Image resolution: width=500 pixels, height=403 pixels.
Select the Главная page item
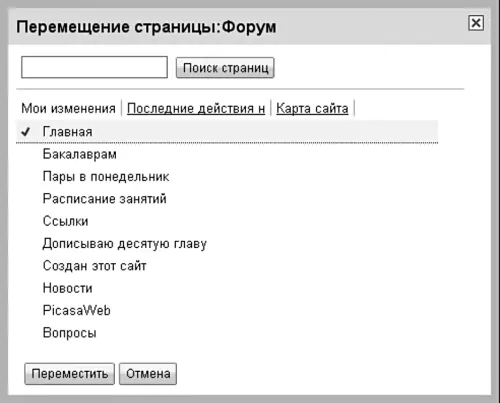(x=227, y=132)
